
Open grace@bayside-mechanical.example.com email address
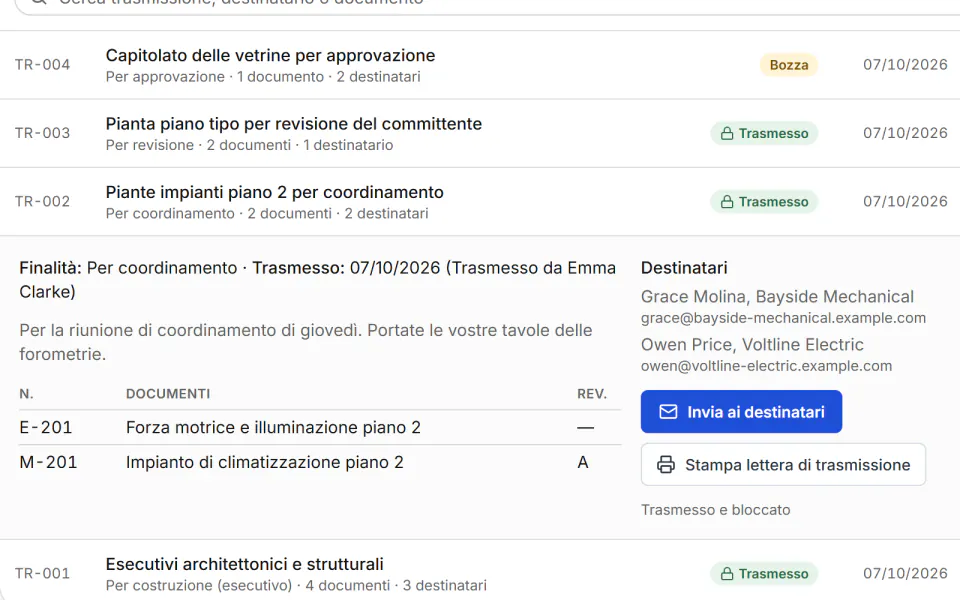[783, 318]
